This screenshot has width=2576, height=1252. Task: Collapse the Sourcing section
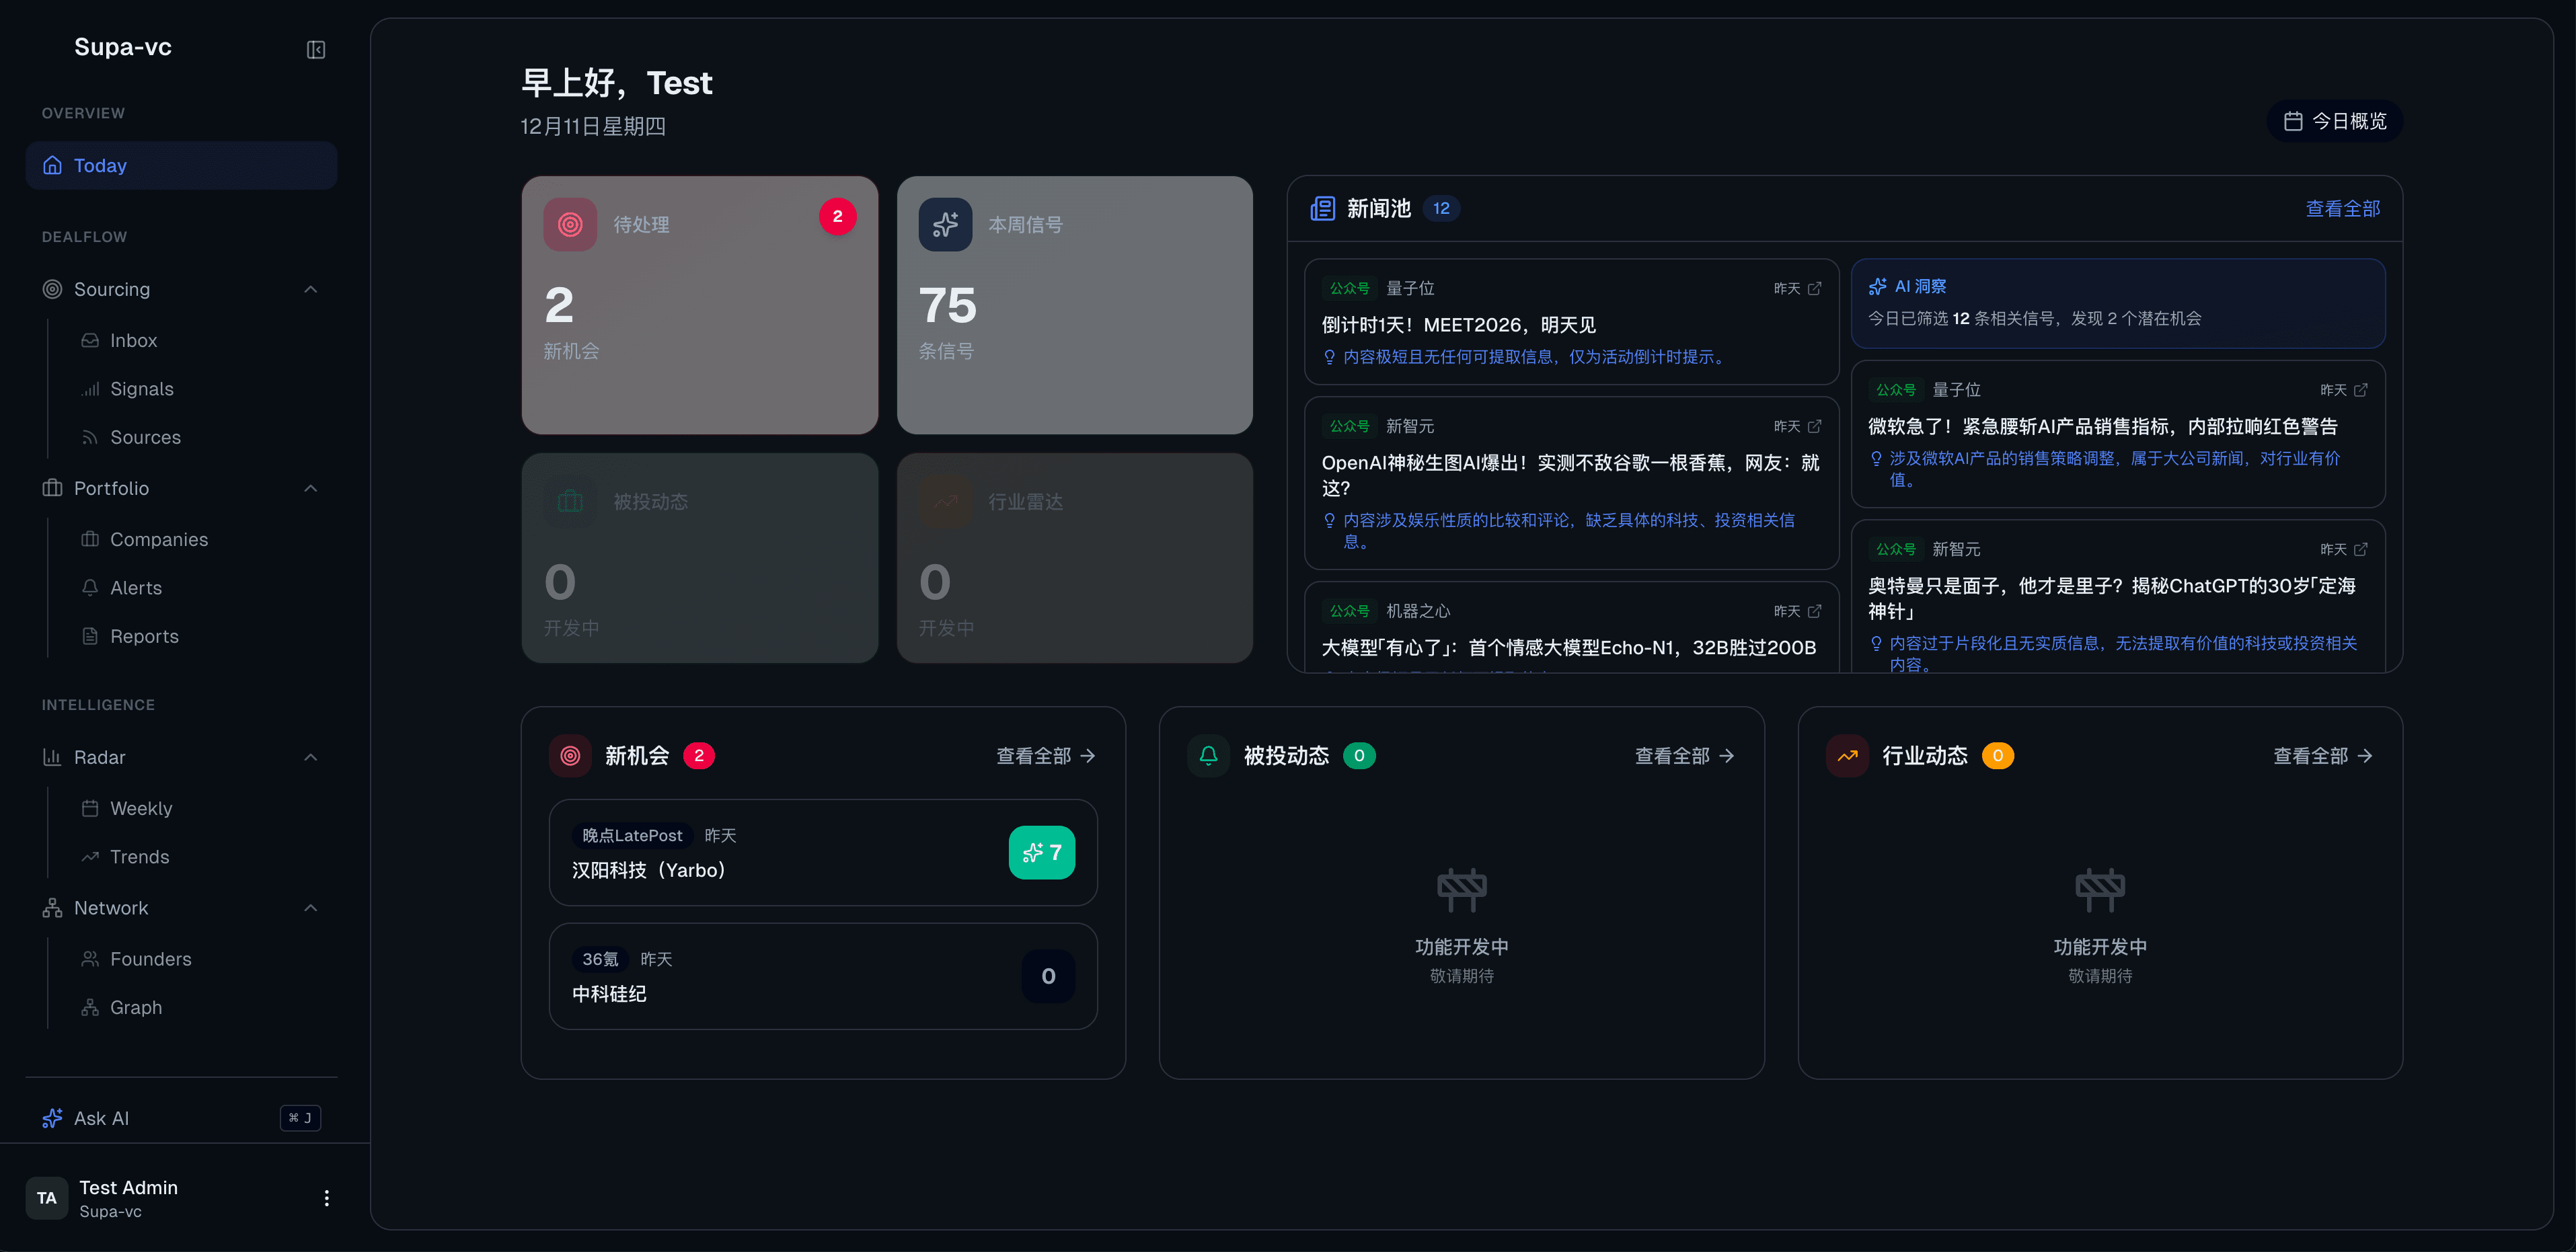click(x=310, y=289)
